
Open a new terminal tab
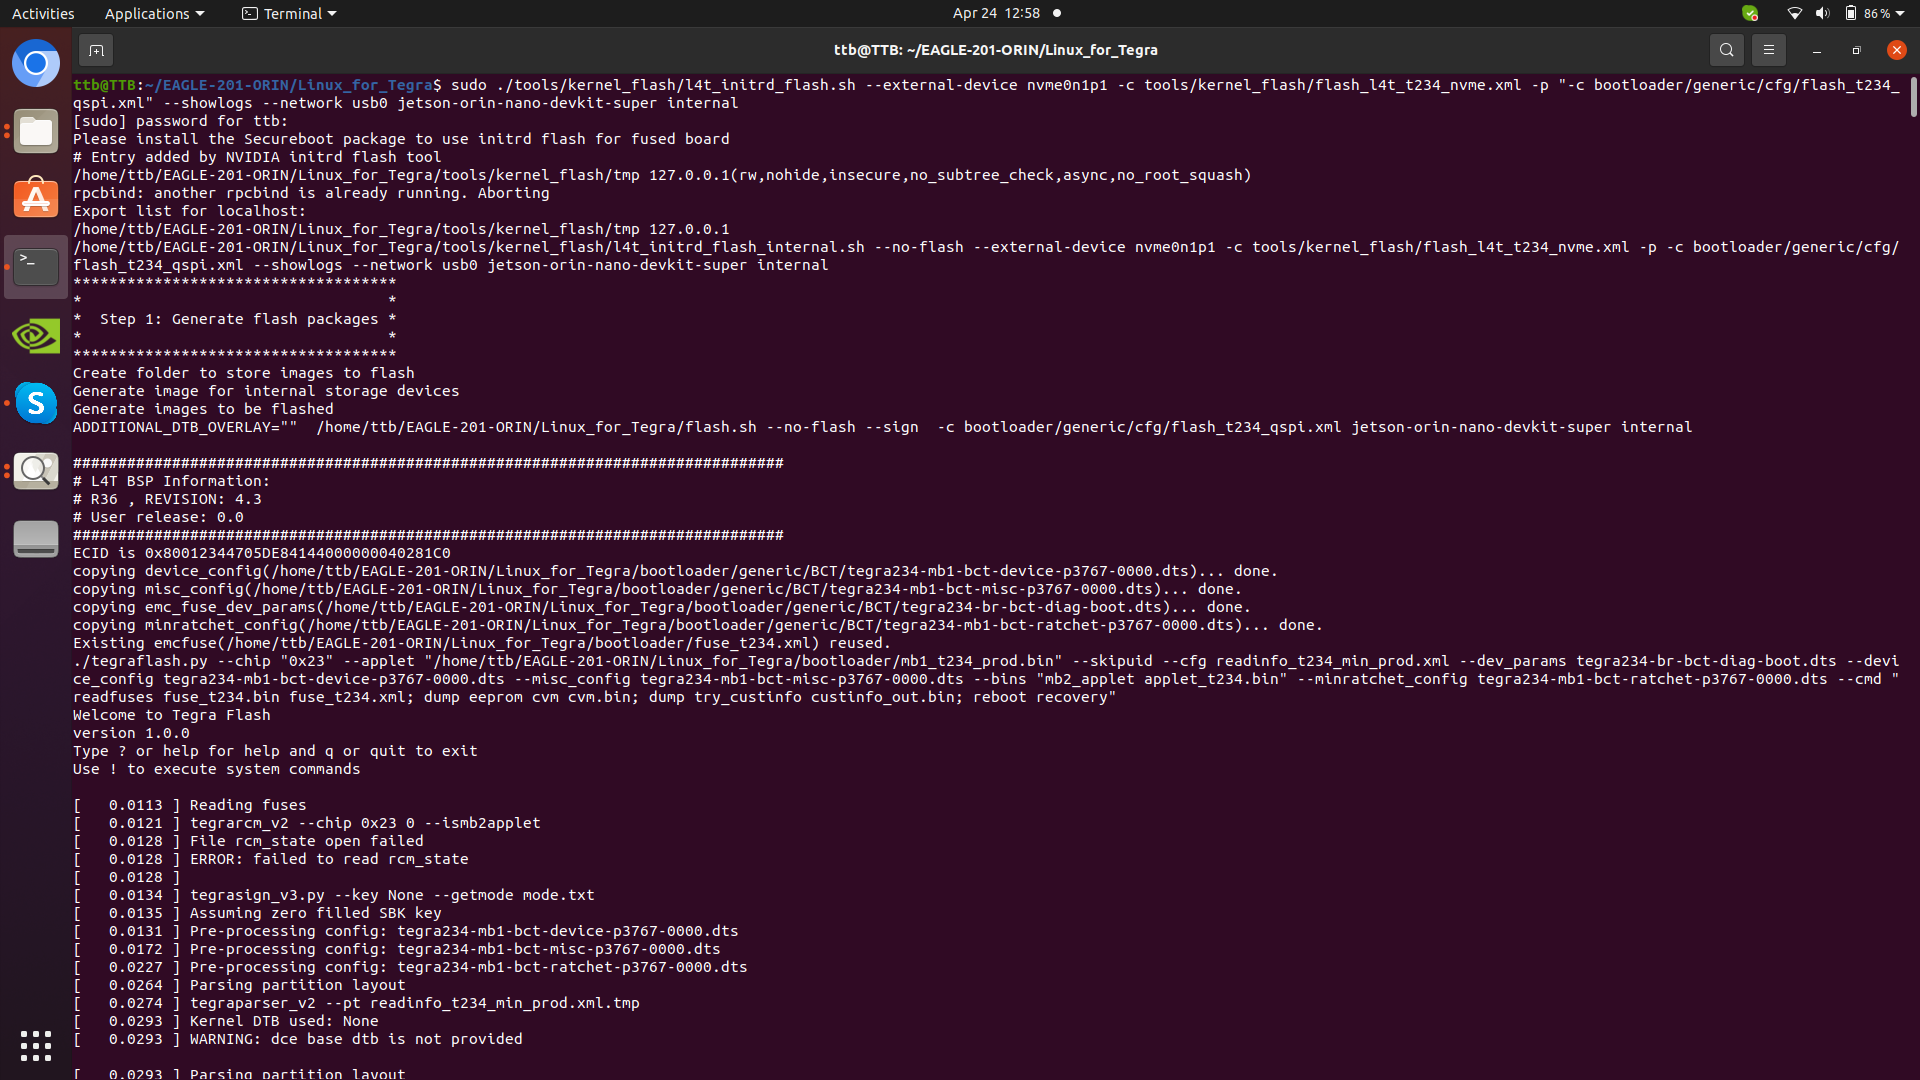[x=96, y=50]
